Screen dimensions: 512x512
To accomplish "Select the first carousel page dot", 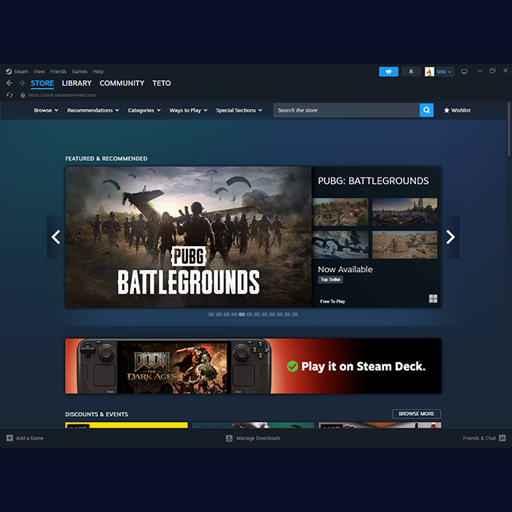I will coord(211,314).
